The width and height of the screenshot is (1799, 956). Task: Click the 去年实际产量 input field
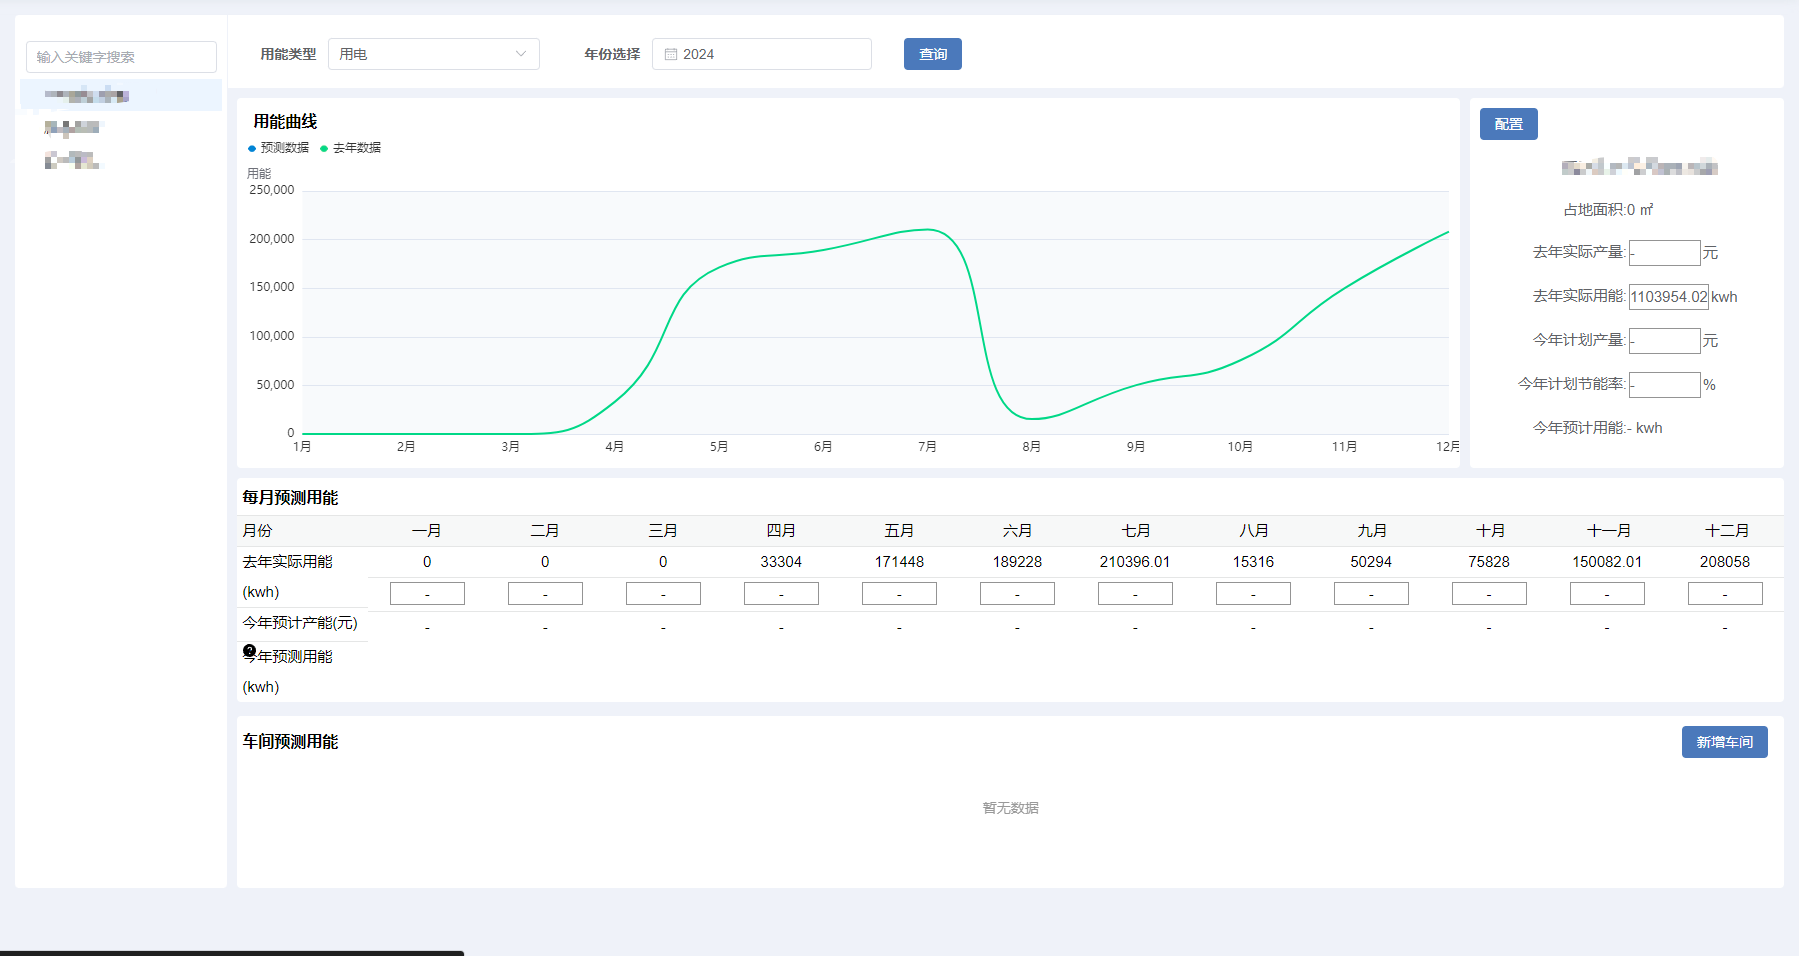point(1665,253)
